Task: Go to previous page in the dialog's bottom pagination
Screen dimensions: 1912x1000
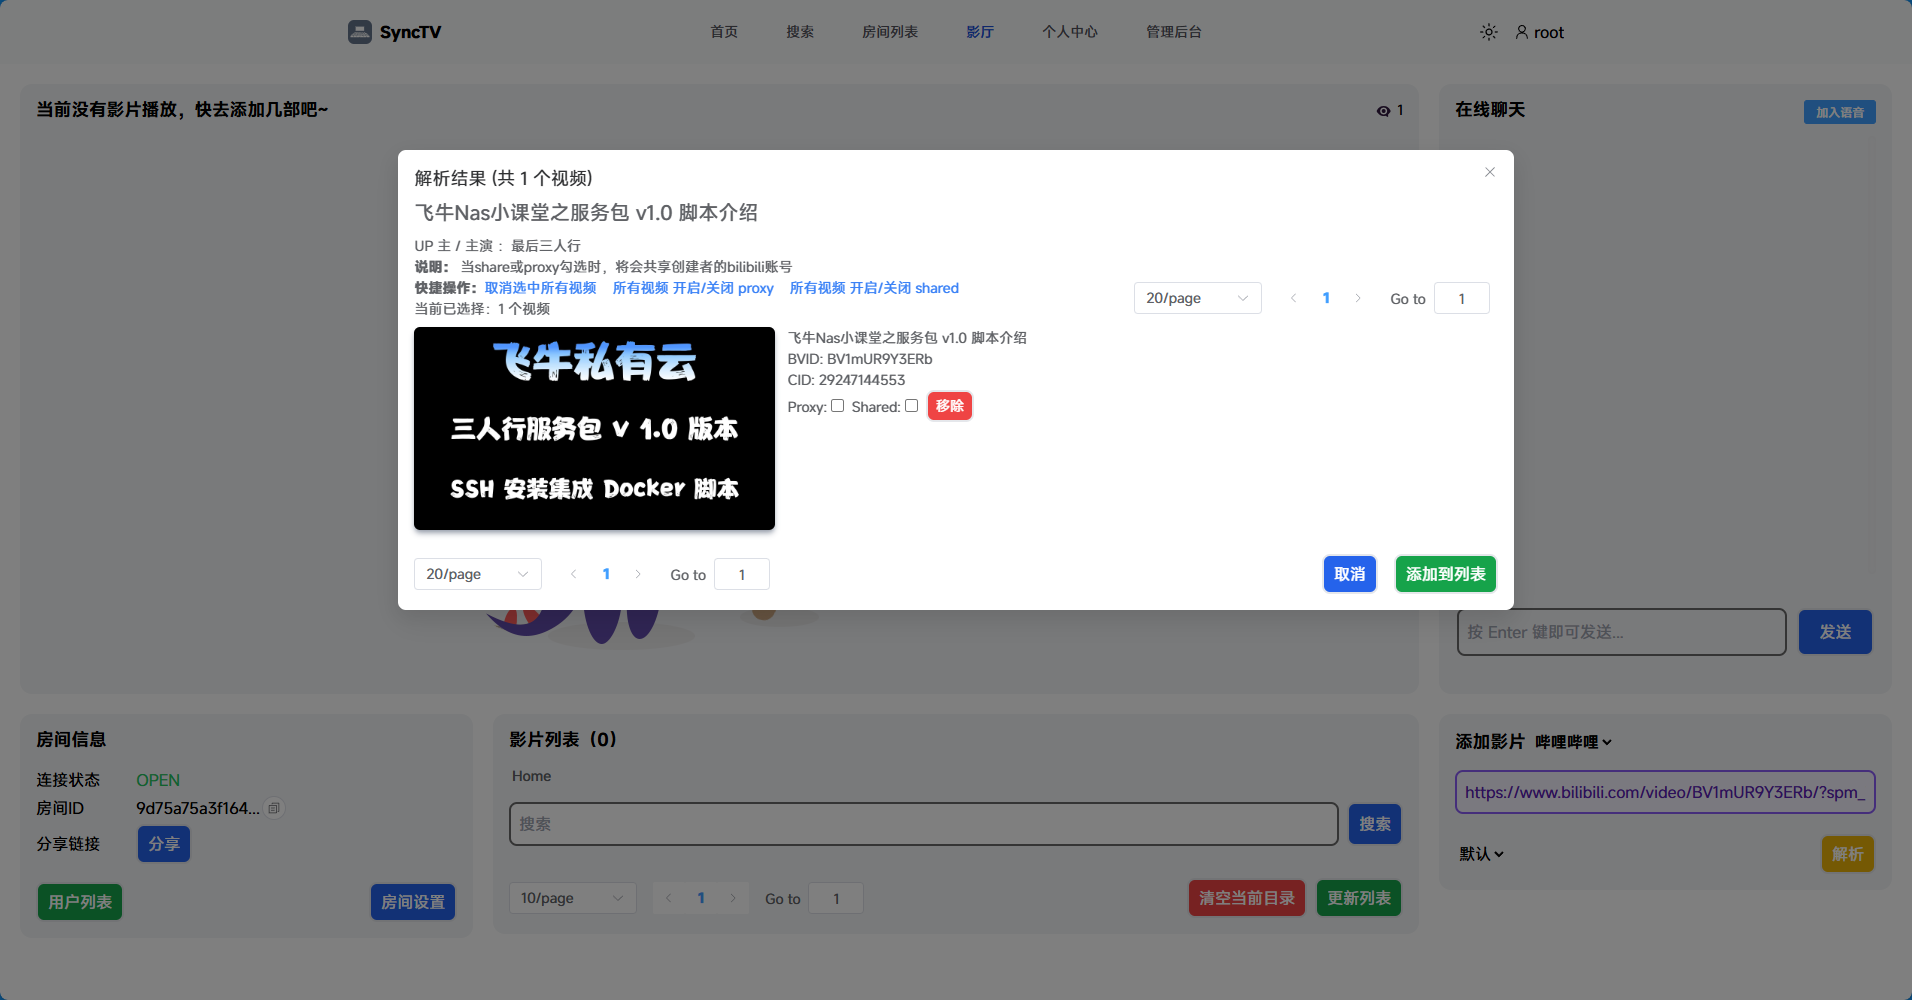Action: coord(574,574)
